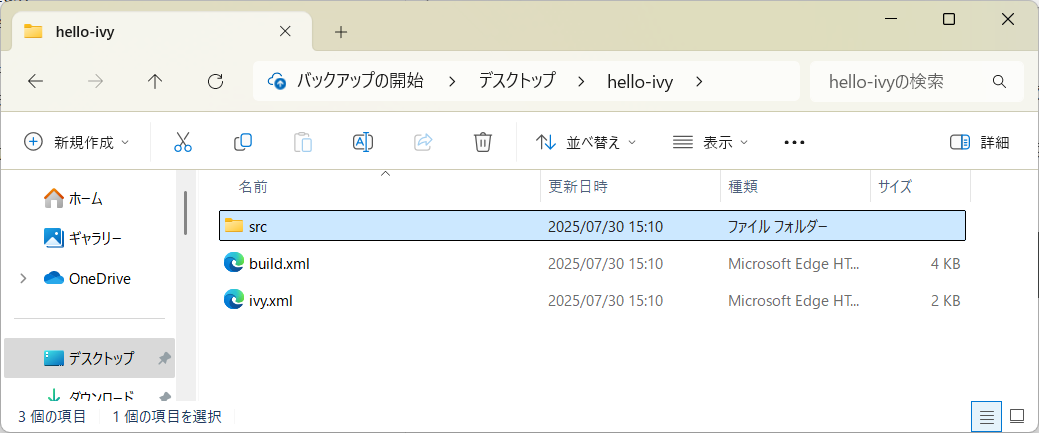Click 1 個の項目を選択 in status bar

point(167,416)
